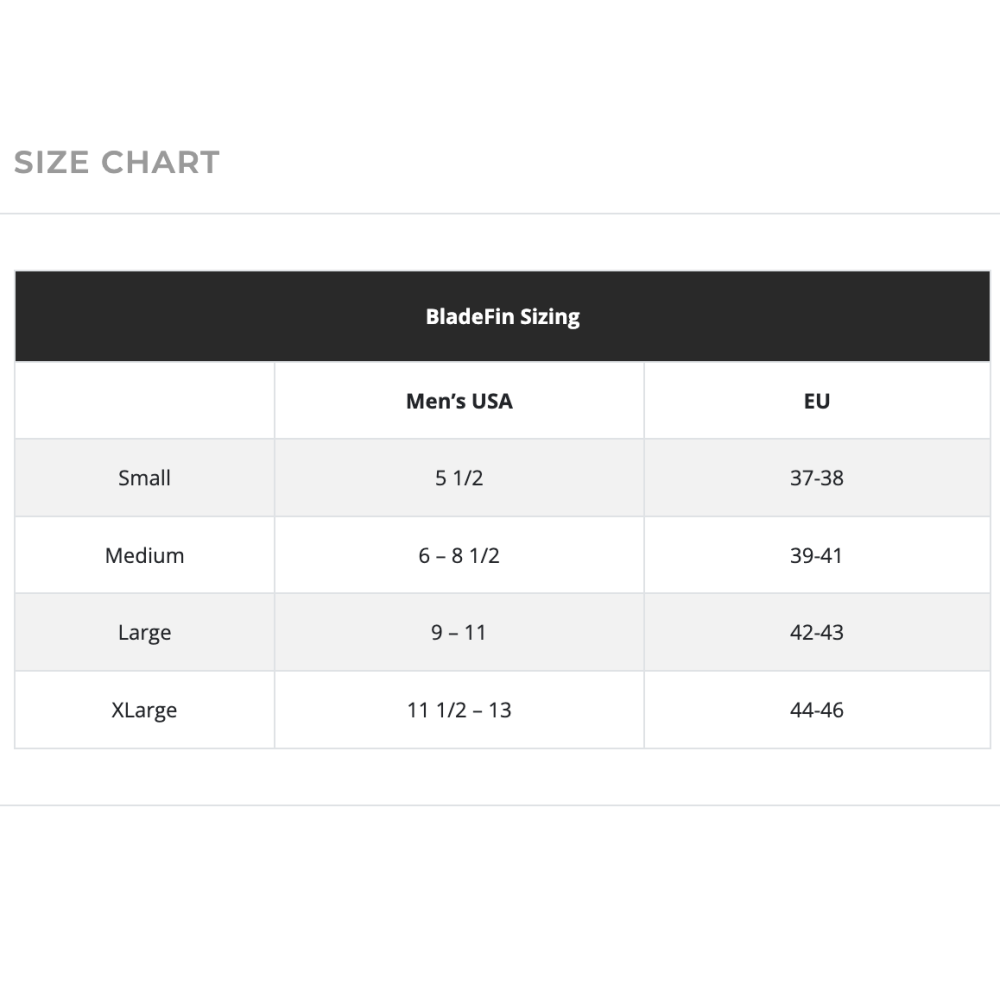1000x1000 pixels.
Task: Click the Large row label
Action: point(144,633)
